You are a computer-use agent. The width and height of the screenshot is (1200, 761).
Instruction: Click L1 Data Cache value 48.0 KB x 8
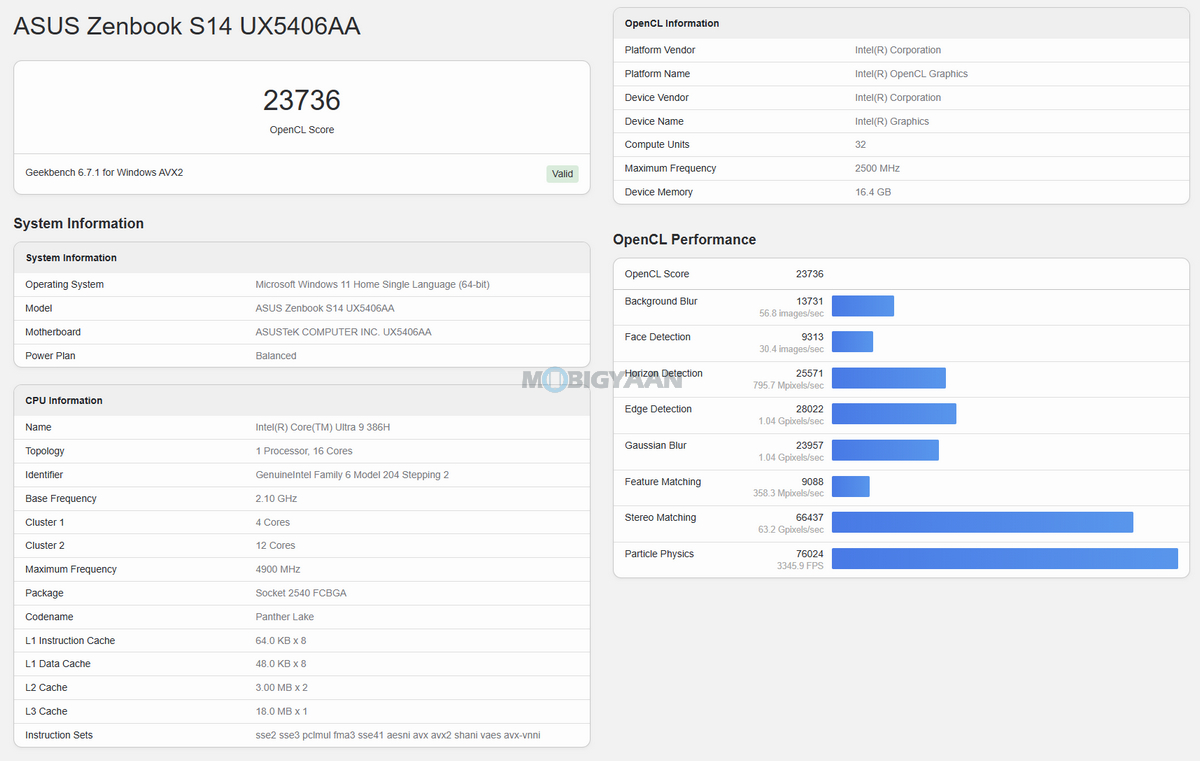tap(281, 664)
